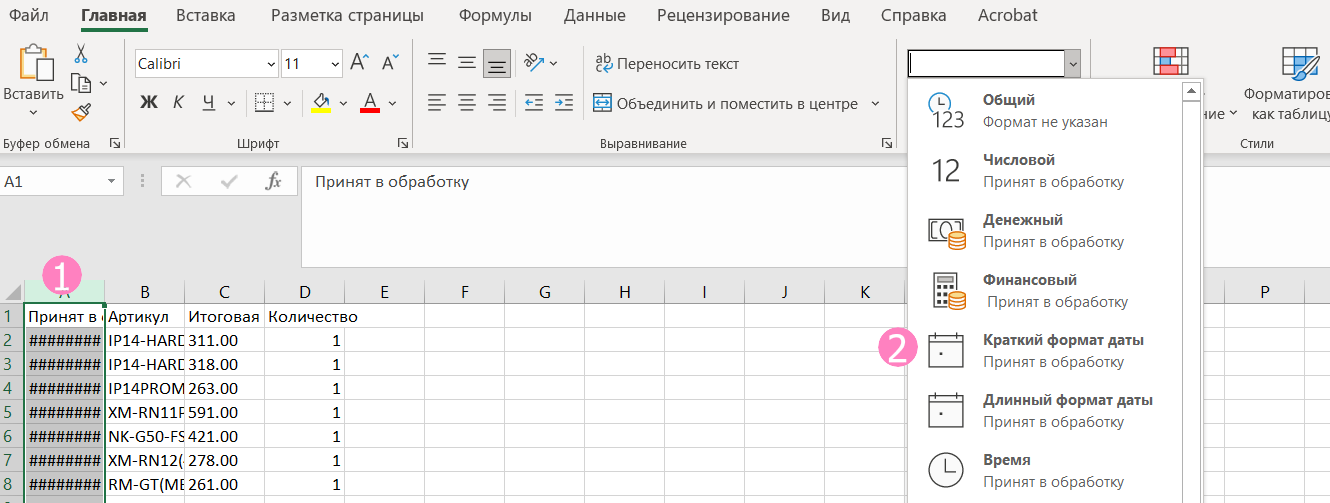The height and width of the screenshot is (503, 1330).
Task: Click the number format input box
Action: click(986, 63)
